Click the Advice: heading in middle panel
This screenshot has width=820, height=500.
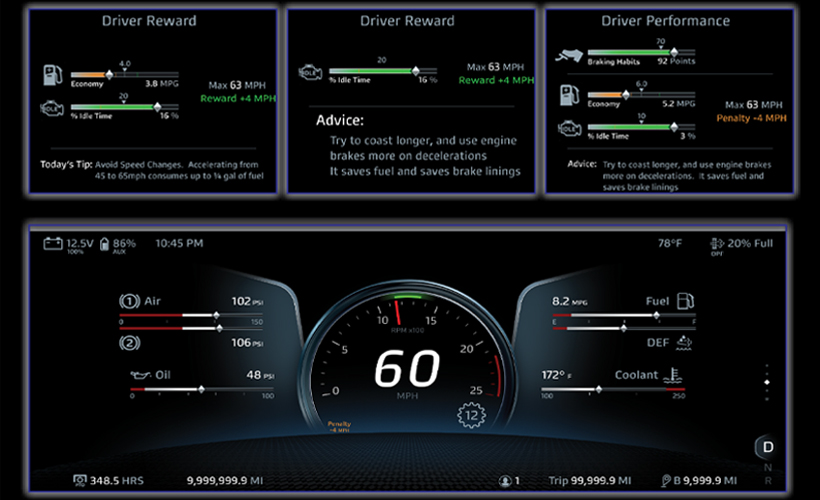pos(340,120)
